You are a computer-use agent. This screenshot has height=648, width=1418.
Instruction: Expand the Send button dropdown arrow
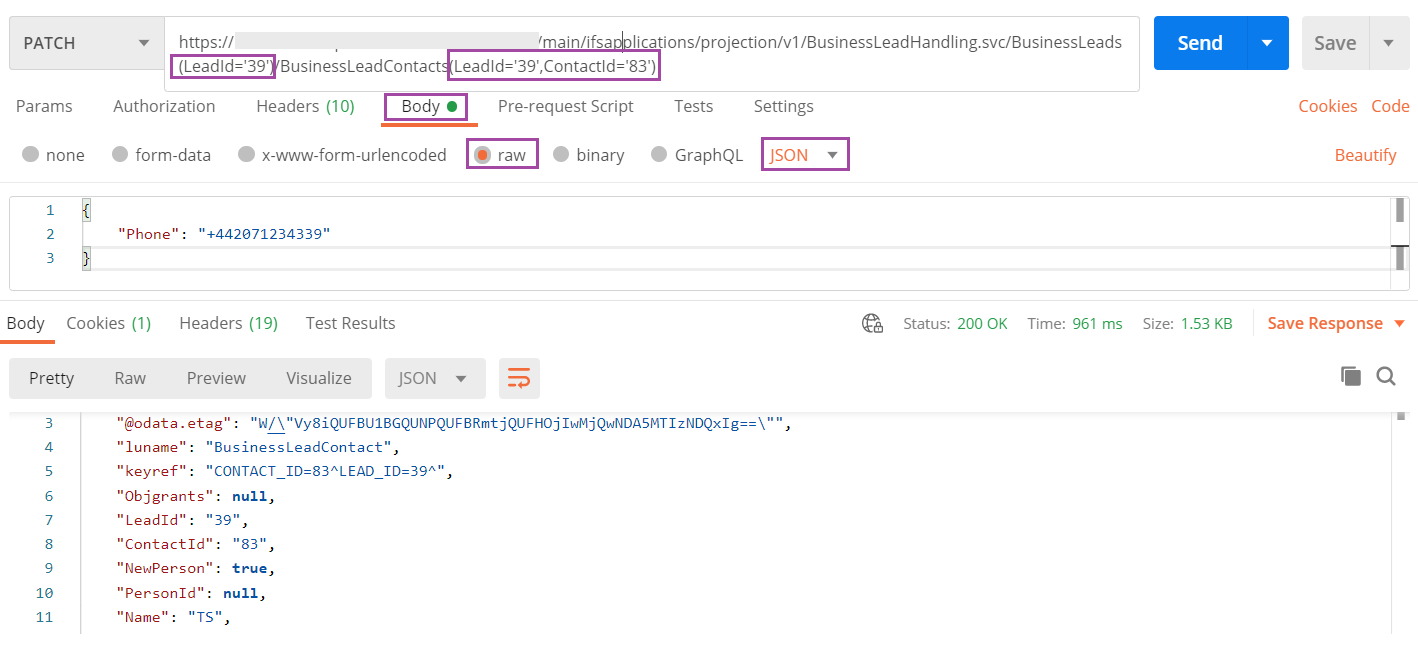tap(1267, 42)
